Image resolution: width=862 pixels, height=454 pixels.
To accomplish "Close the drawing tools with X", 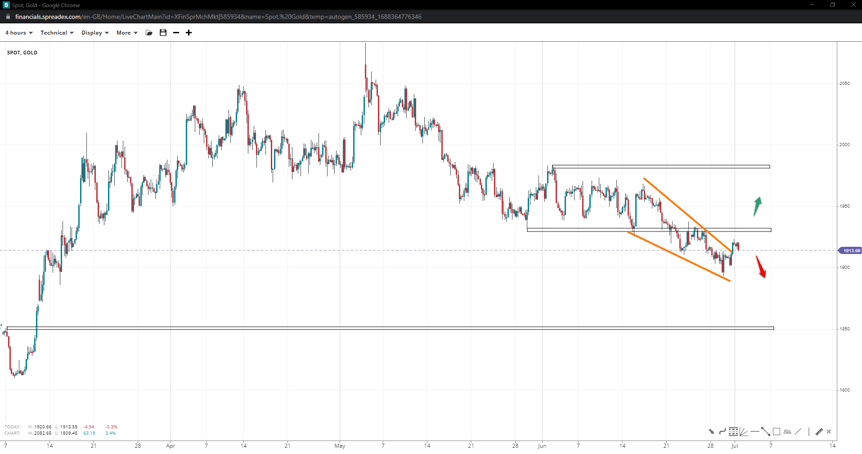I will (x=829, y=432).
